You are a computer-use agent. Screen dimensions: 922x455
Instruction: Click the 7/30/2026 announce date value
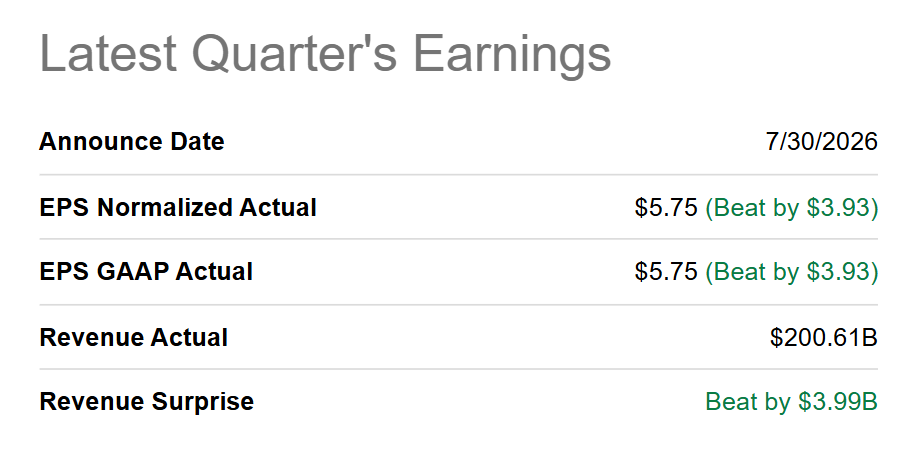[x=821, y=142]
